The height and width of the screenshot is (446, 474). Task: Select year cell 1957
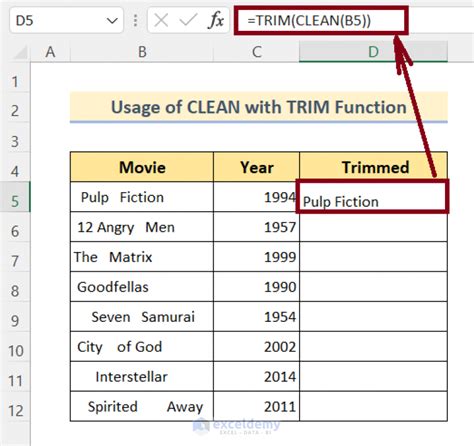click(256, 227)
